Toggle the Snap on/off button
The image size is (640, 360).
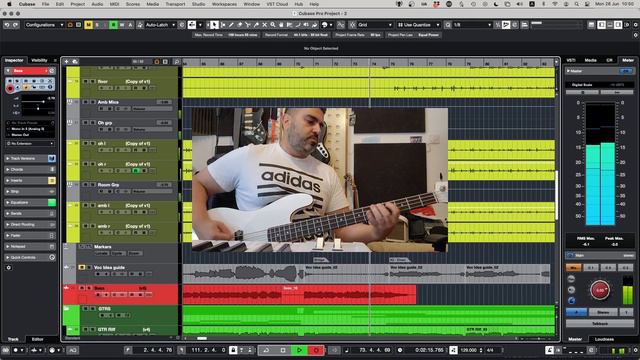(352, 25)
